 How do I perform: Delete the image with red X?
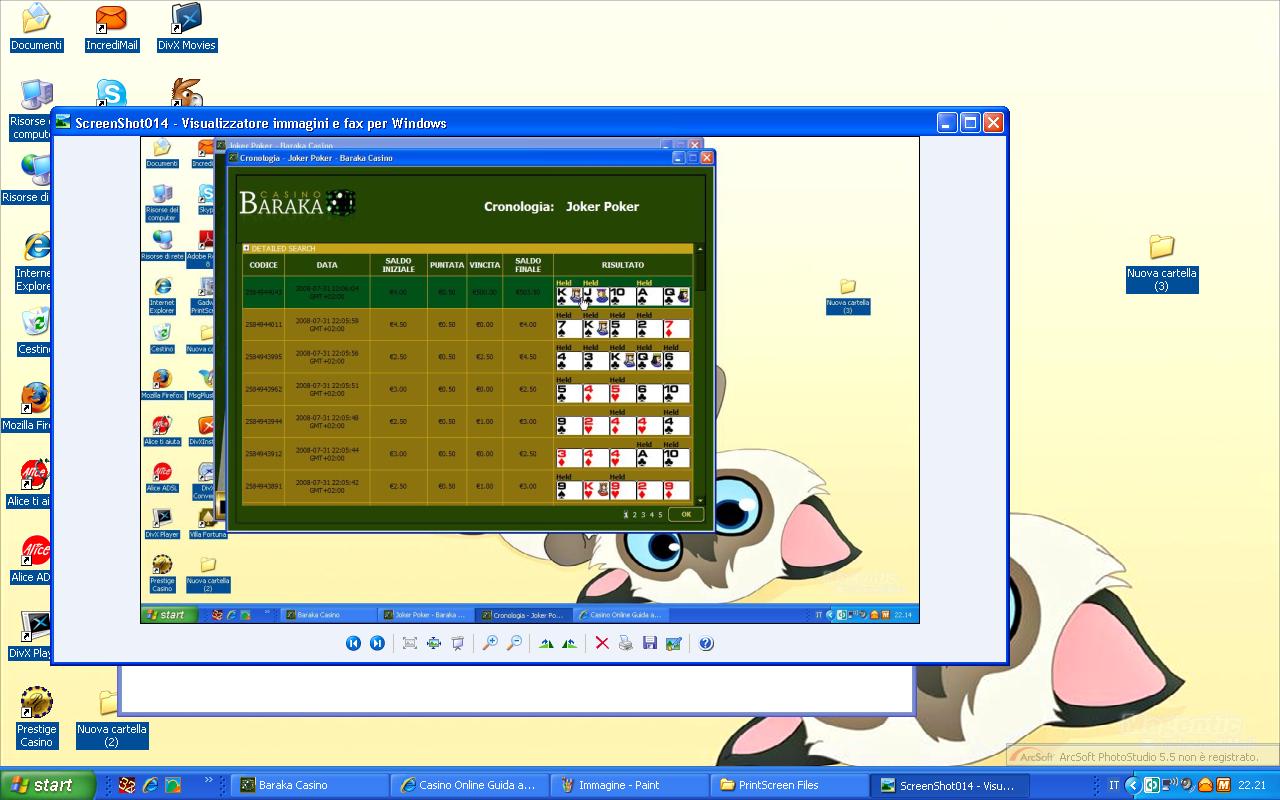[x=602, y=643]
